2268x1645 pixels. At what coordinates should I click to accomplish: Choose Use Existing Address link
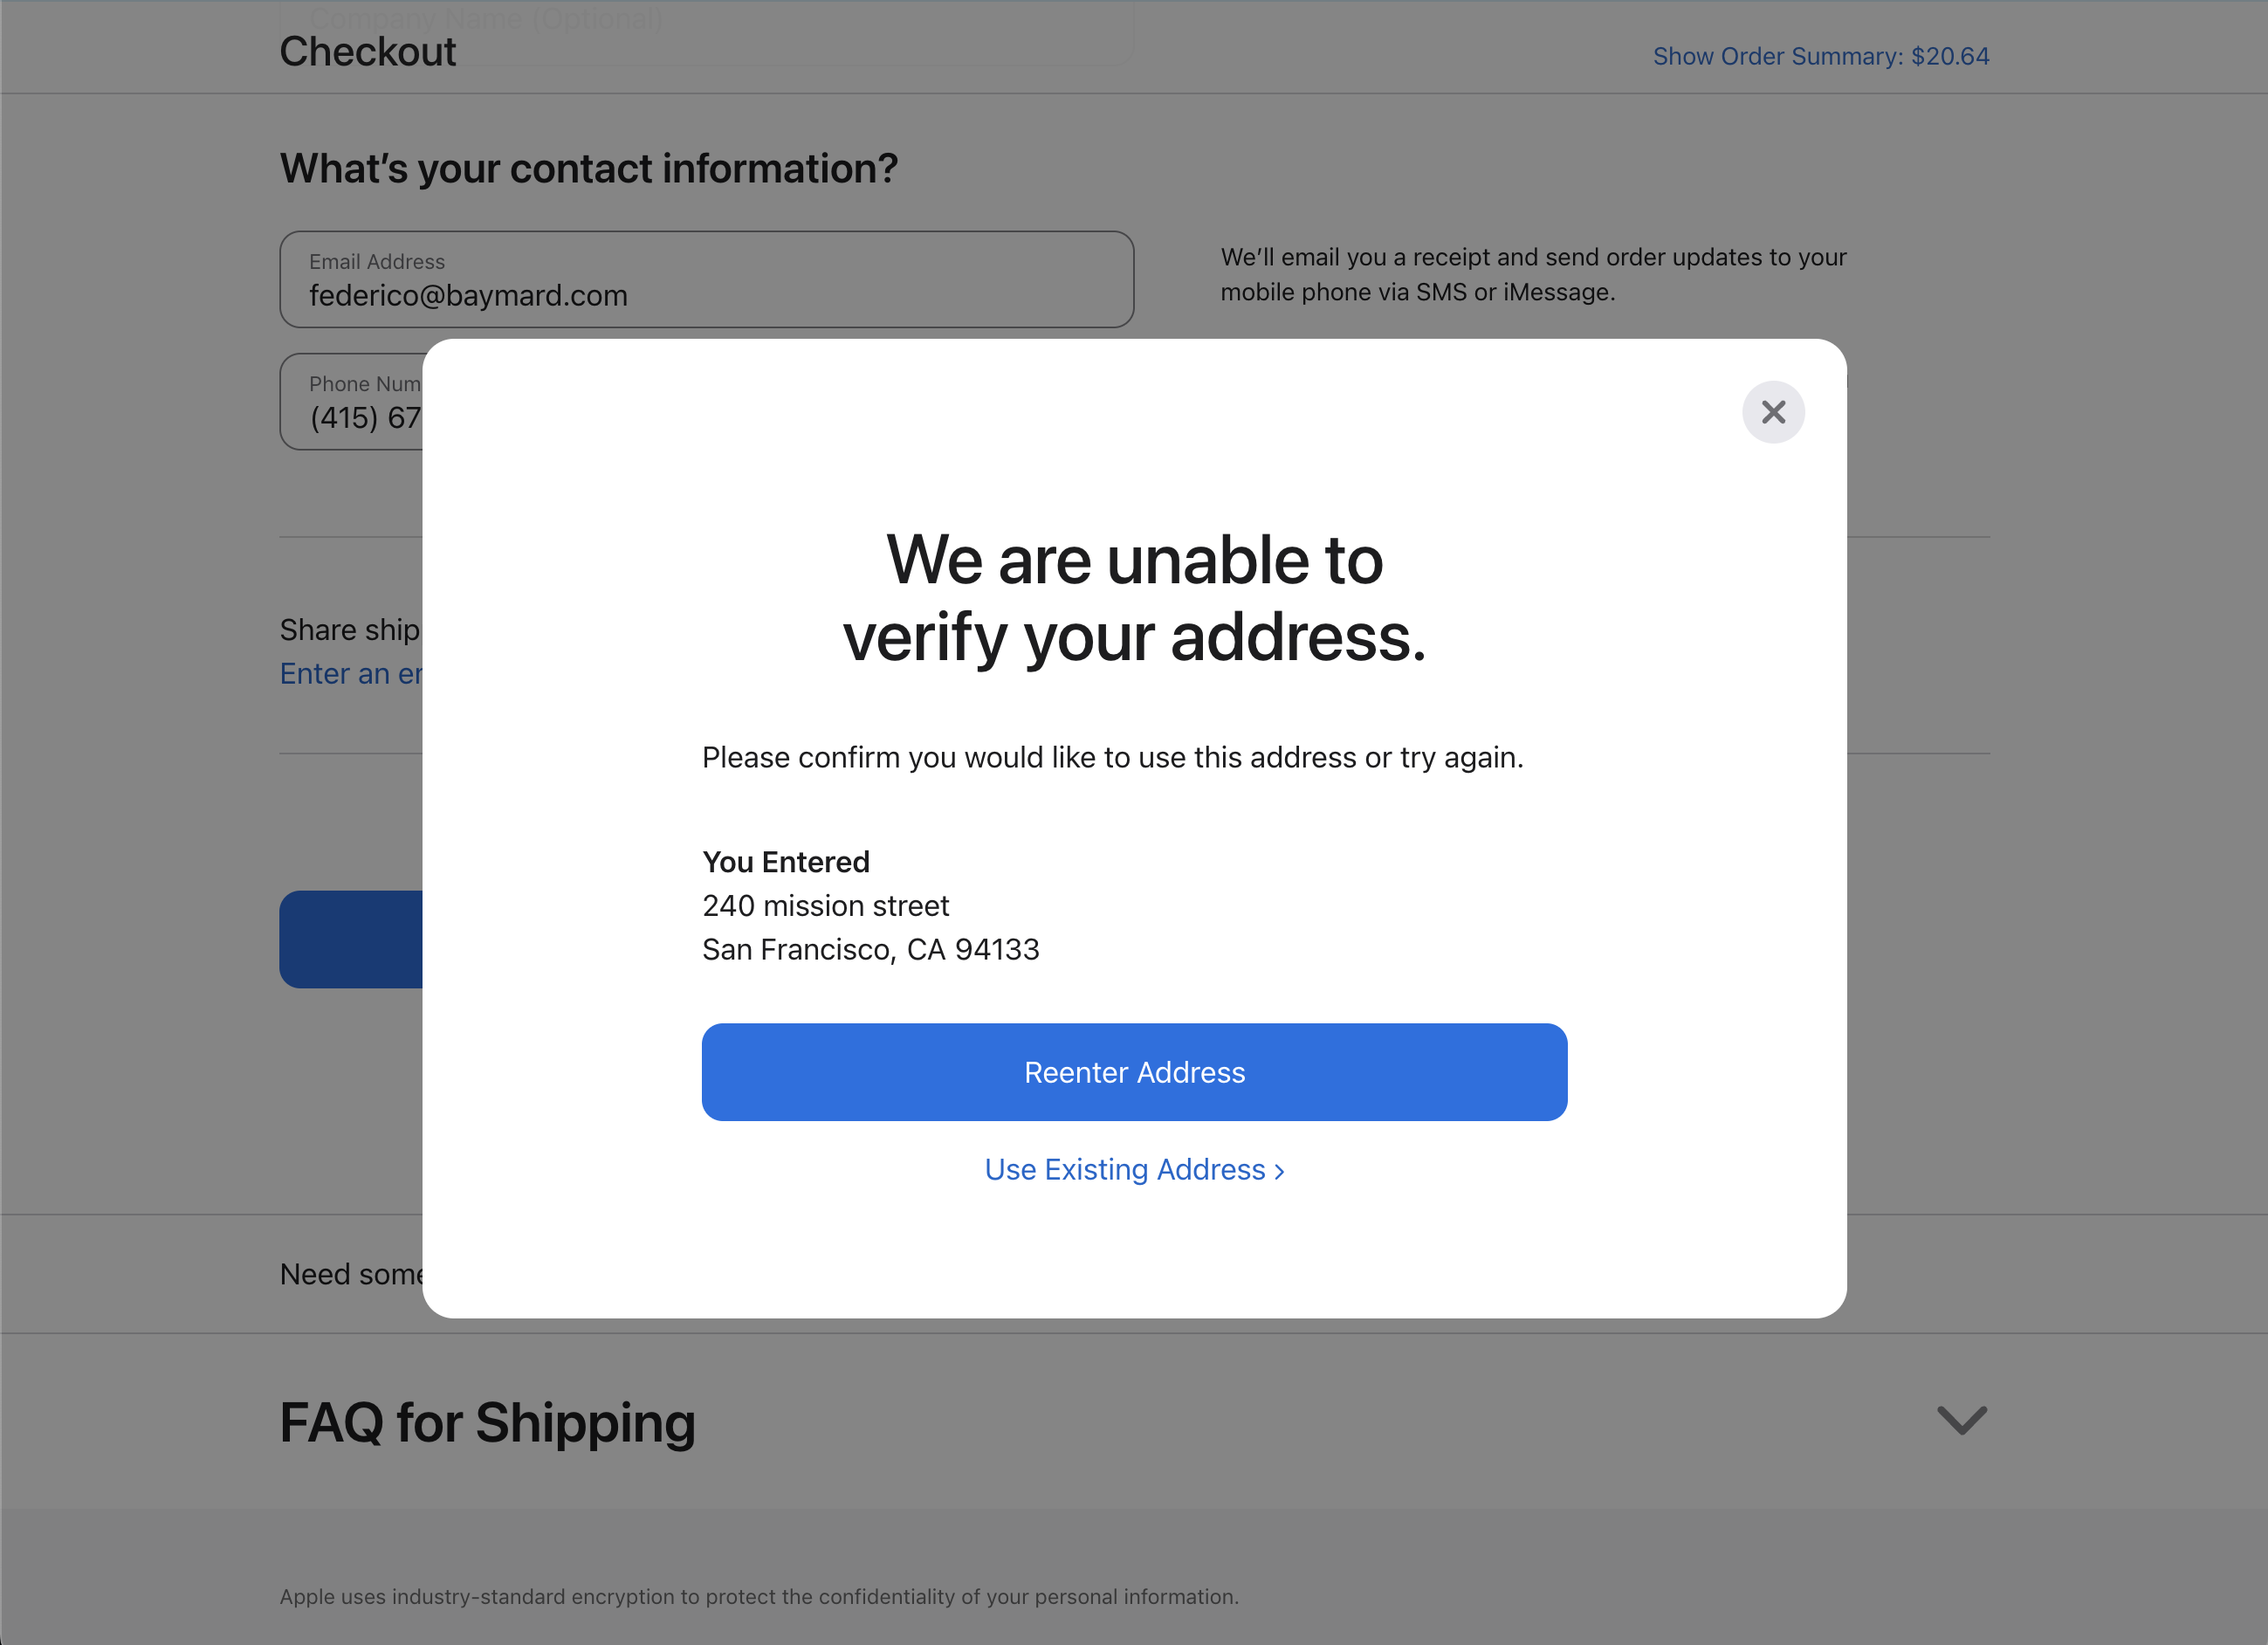point(1125,1169)
